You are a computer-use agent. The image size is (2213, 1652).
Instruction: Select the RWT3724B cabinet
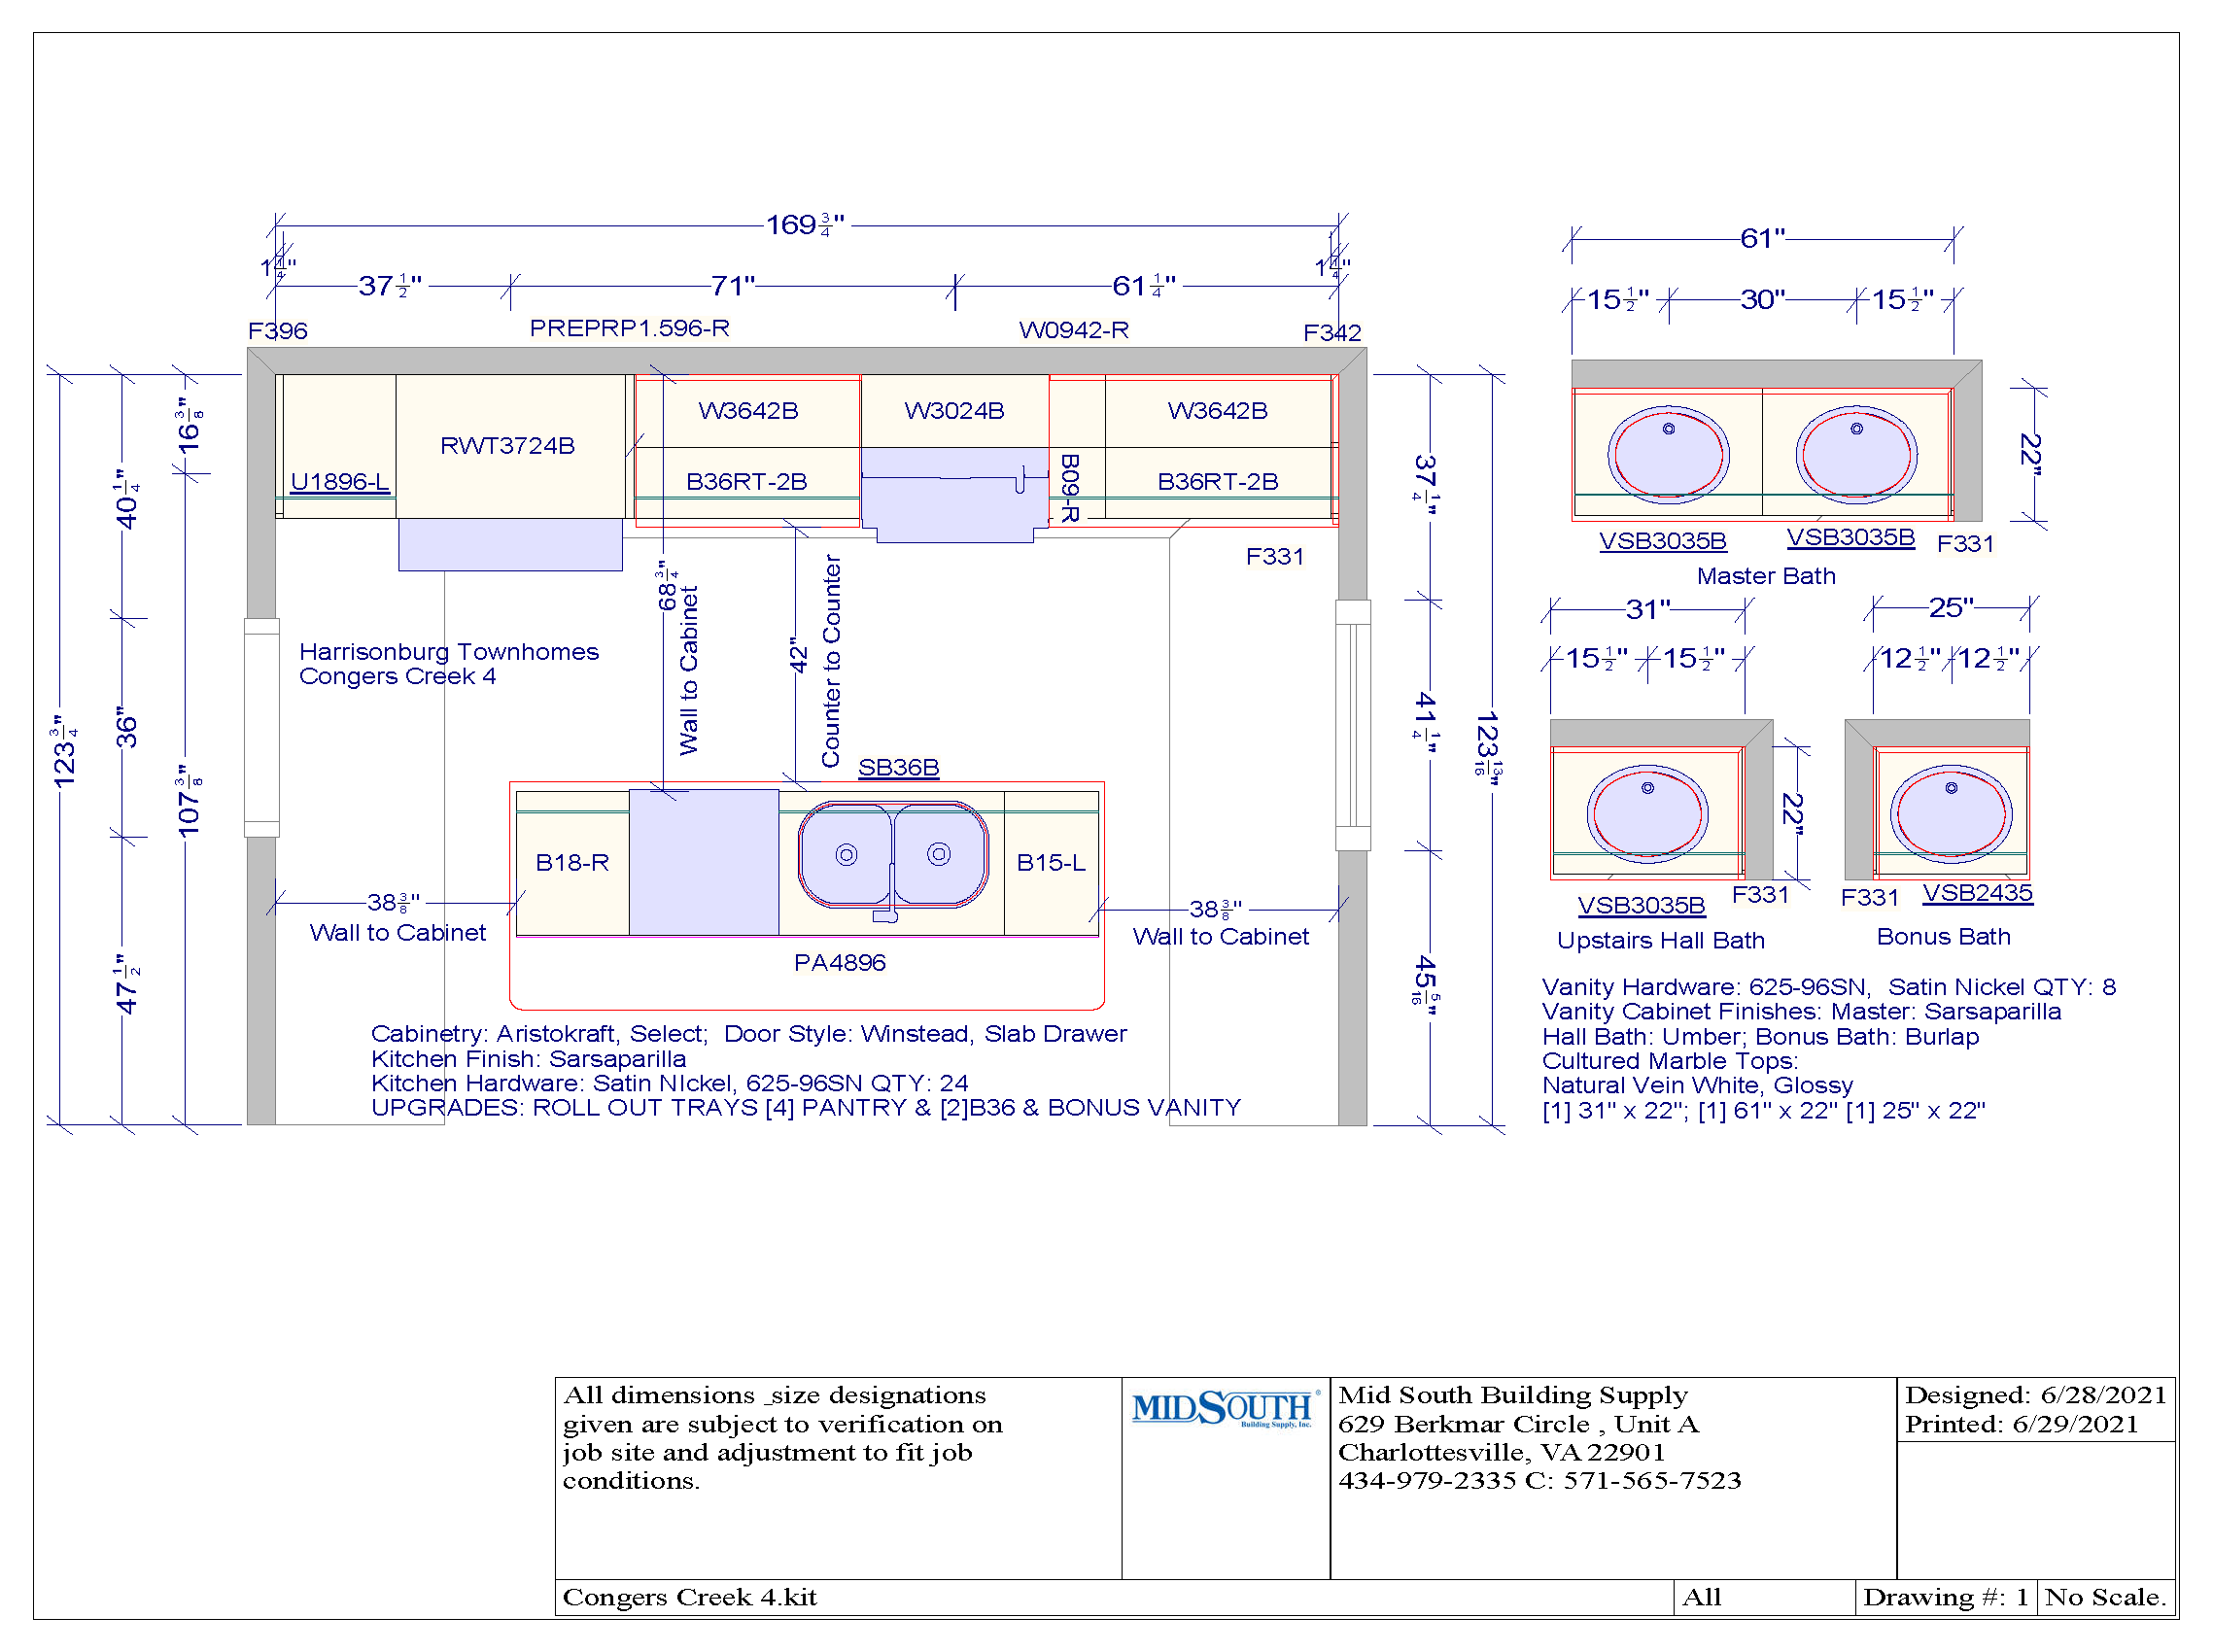tap(508, 446)
